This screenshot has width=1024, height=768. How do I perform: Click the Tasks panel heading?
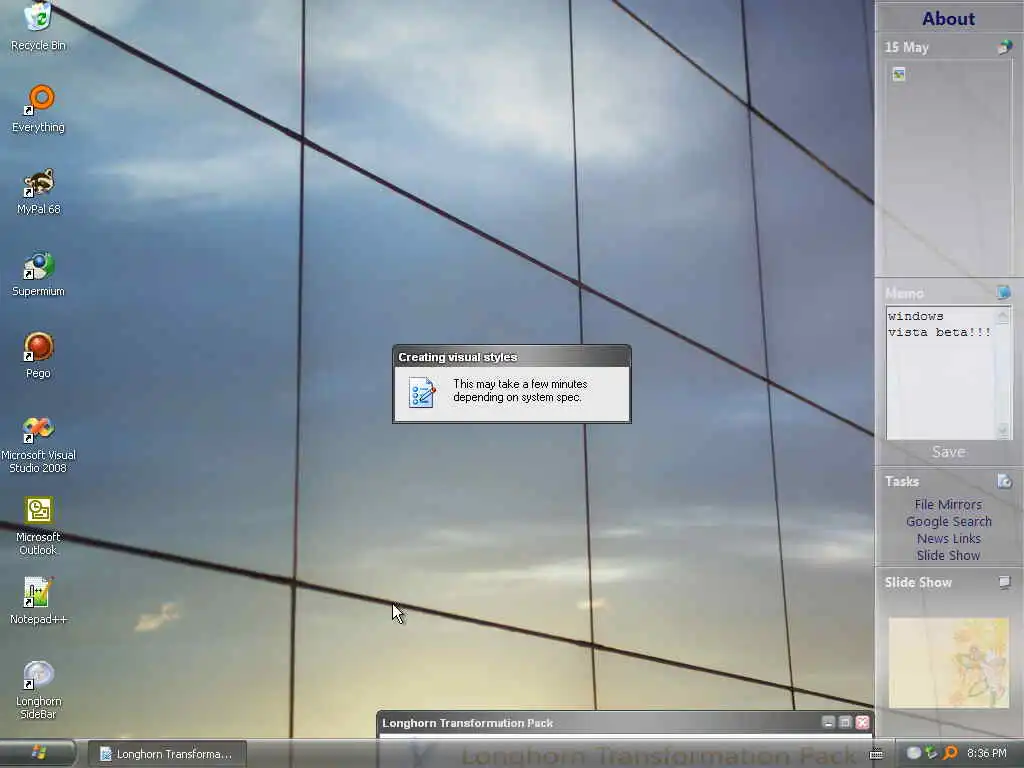tap(902, 481)
